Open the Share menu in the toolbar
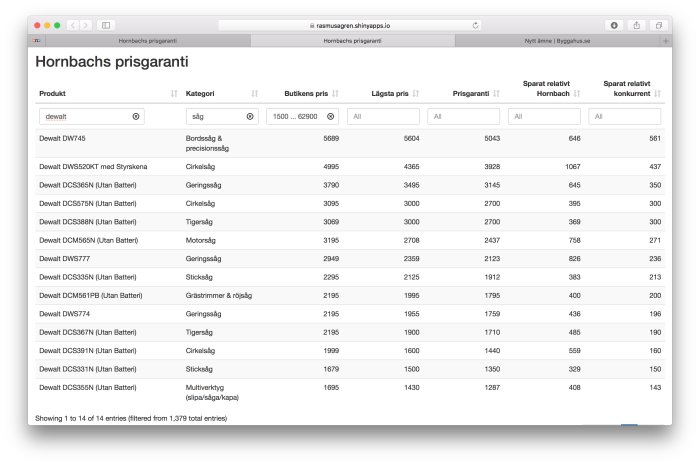The width and height of the screenshot is (700, 465). [x=637, y=25]
